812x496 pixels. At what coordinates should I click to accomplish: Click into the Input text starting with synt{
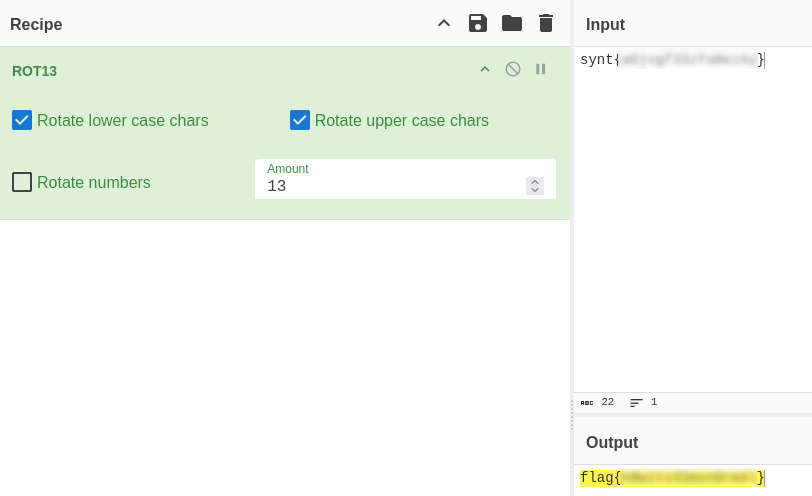coord(672,60)
